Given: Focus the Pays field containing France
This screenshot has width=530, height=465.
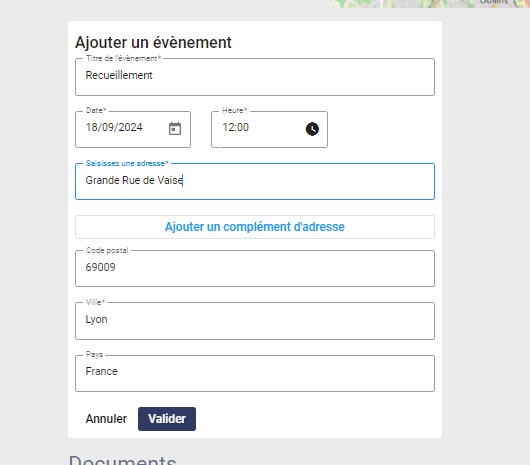Looking at the screenshot, I should click(255, 373).
